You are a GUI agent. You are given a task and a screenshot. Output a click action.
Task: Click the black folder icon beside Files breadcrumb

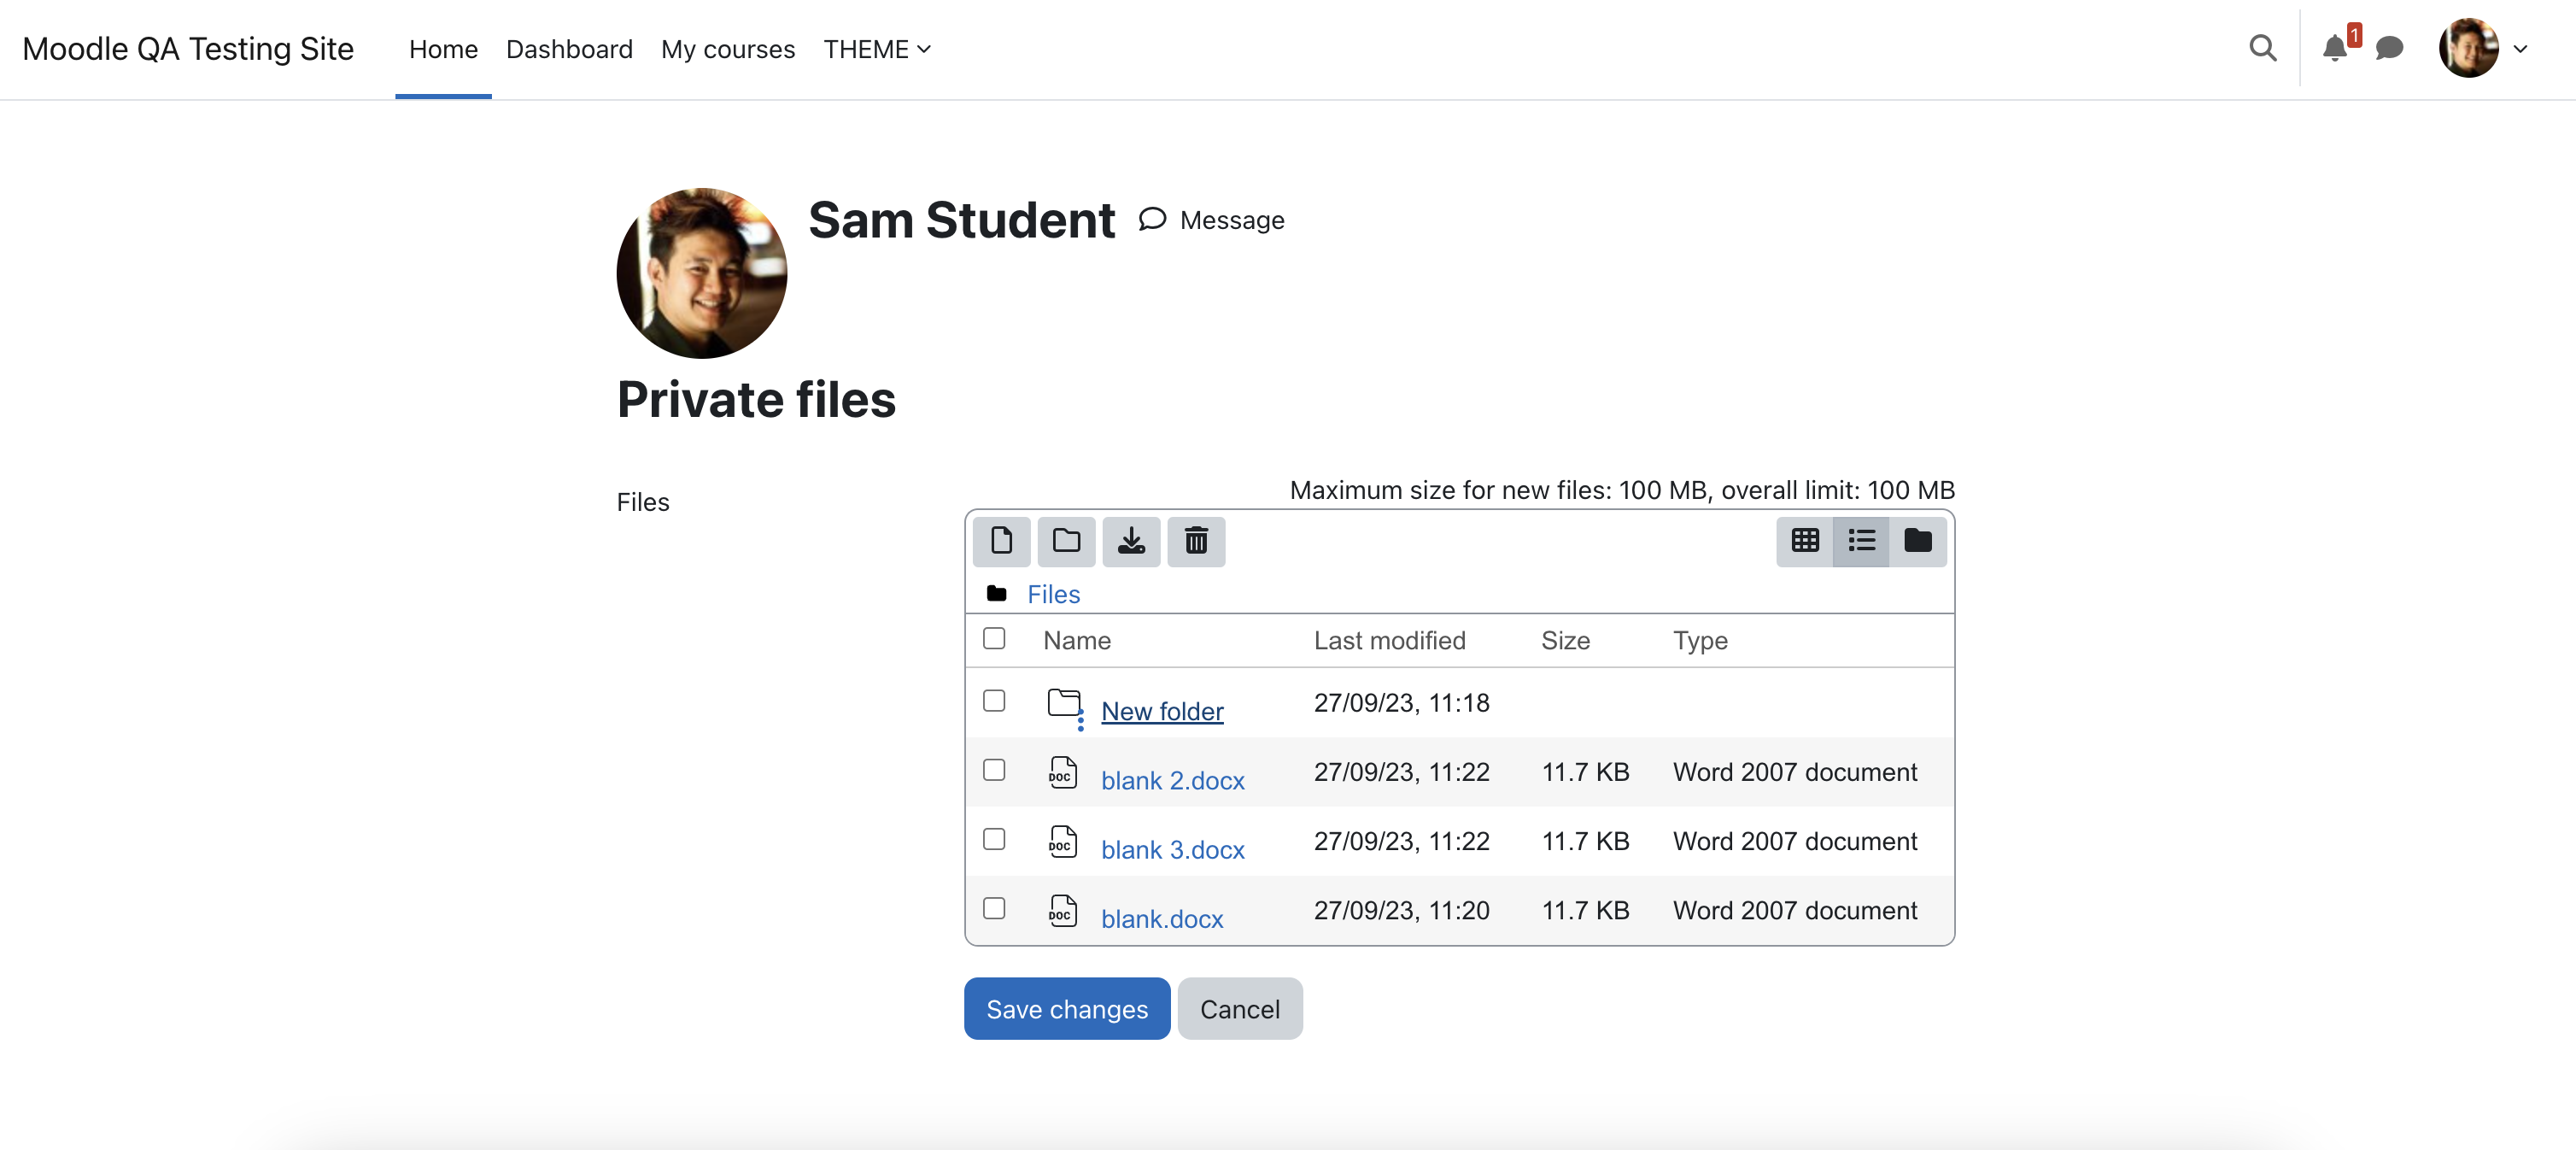coord(996,594)
